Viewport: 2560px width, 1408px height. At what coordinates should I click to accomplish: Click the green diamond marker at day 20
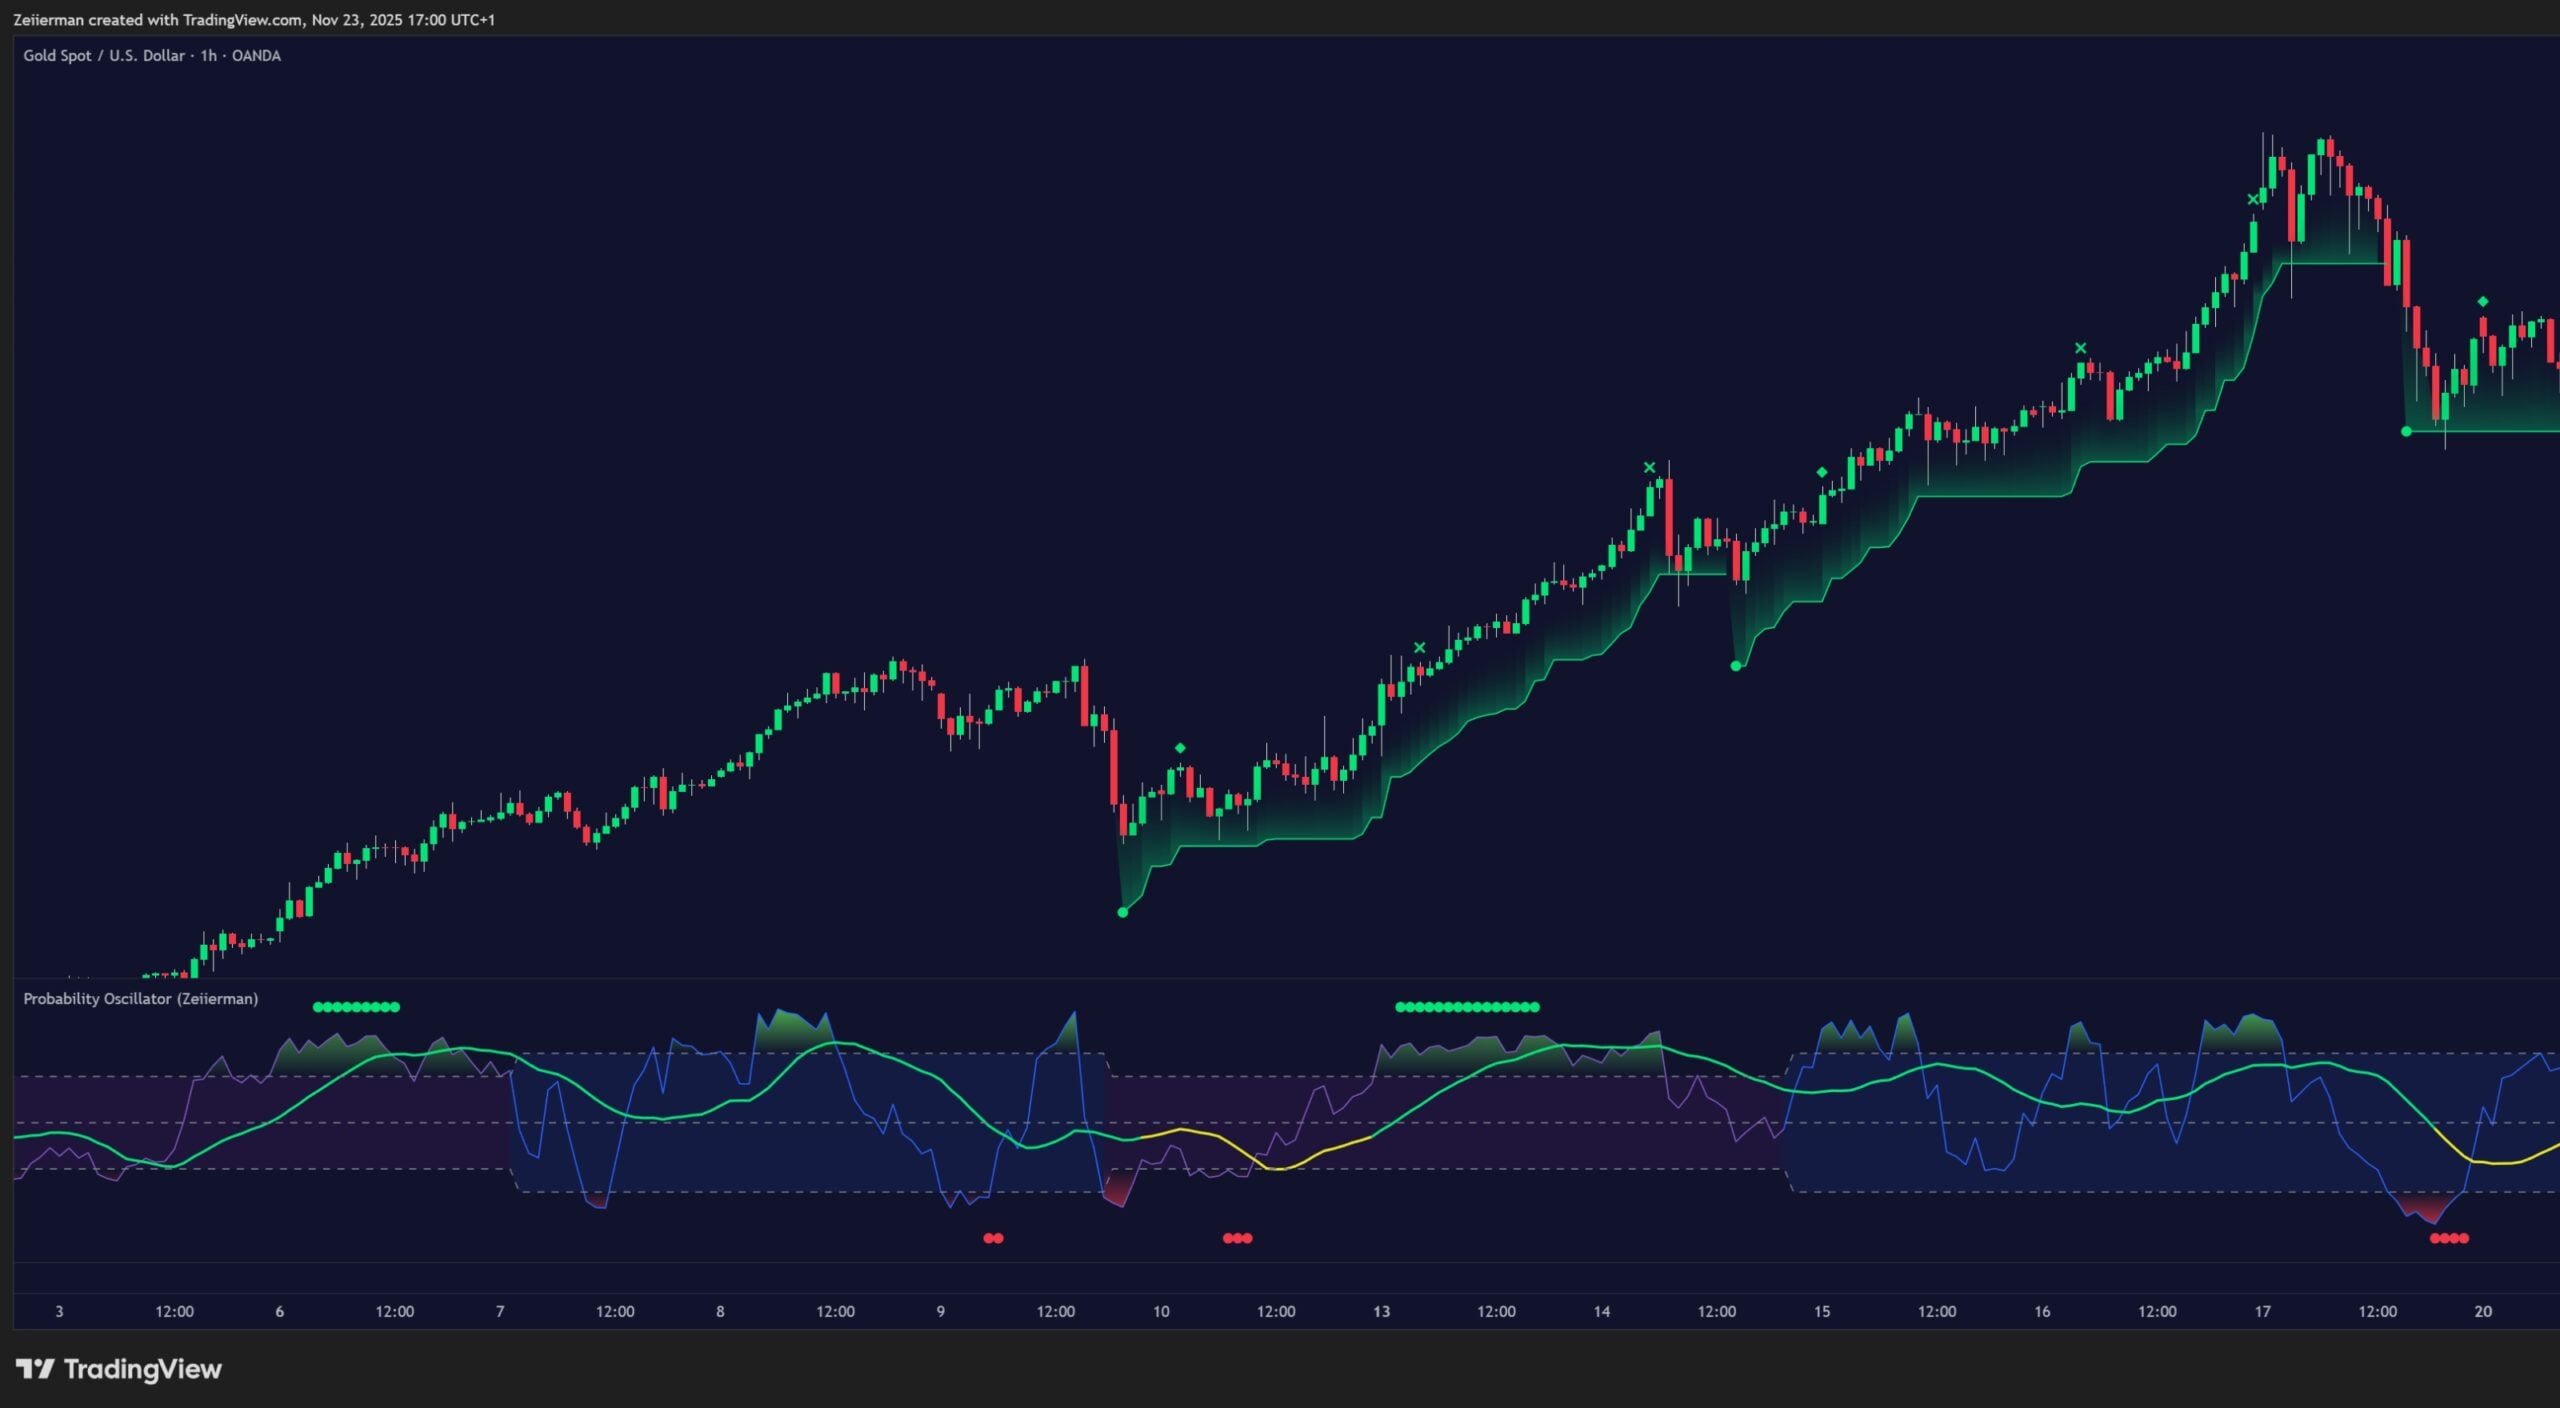(x=2483, y=301)
